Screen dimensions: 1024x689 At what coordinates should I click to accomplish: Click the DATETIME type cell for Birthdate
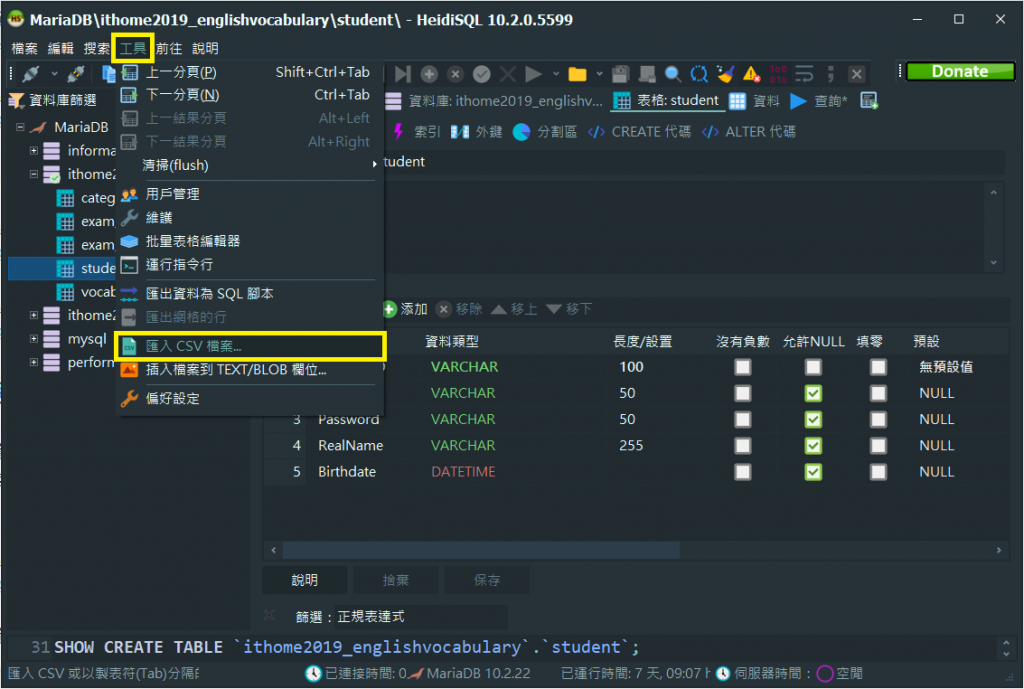pyautogui.click(x=463, y=472)
